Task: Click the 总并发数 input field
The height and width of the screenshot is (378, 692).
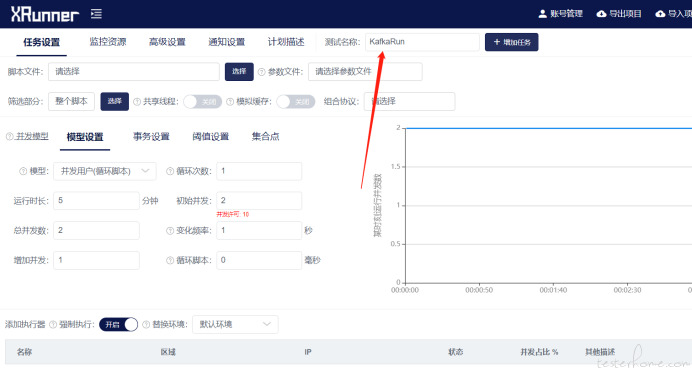Action: tap(96, 231)
